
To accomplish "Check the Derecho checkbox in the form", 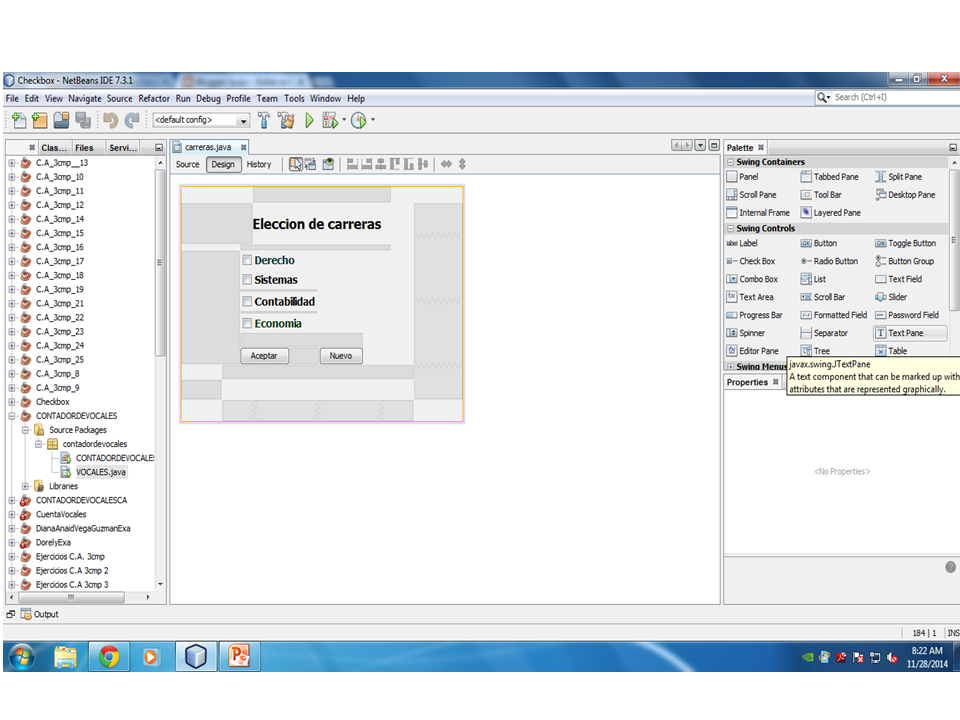I will pyautogui.click(x=246, y=259).
